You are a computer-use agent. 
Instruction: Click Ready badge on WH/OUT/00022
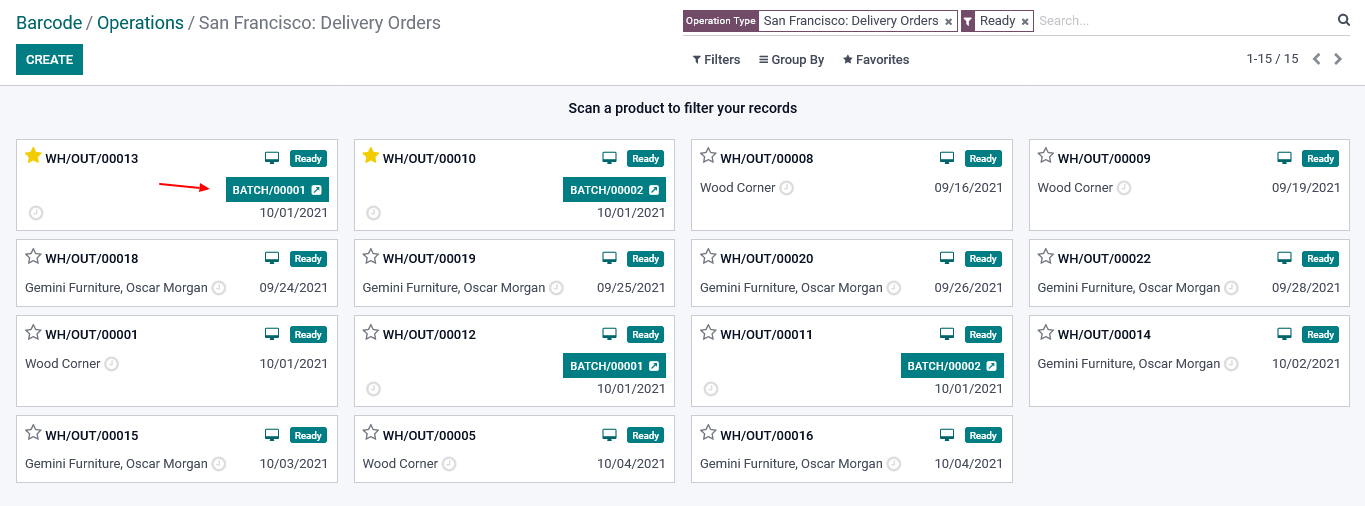click(1320, 259)
